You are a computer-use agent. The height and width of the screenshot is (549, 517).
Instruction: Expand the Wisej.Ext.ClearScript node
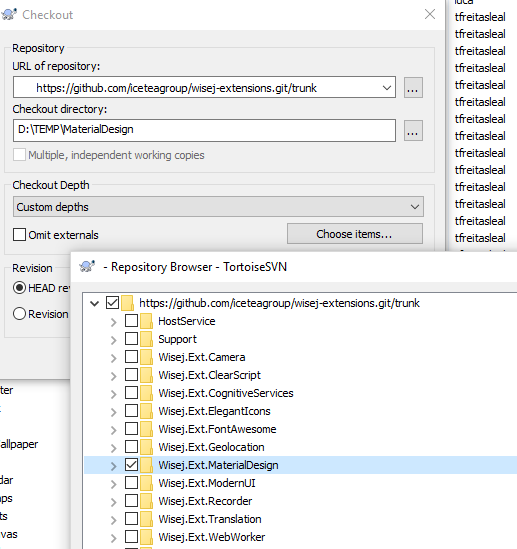[x=113, y=376]
